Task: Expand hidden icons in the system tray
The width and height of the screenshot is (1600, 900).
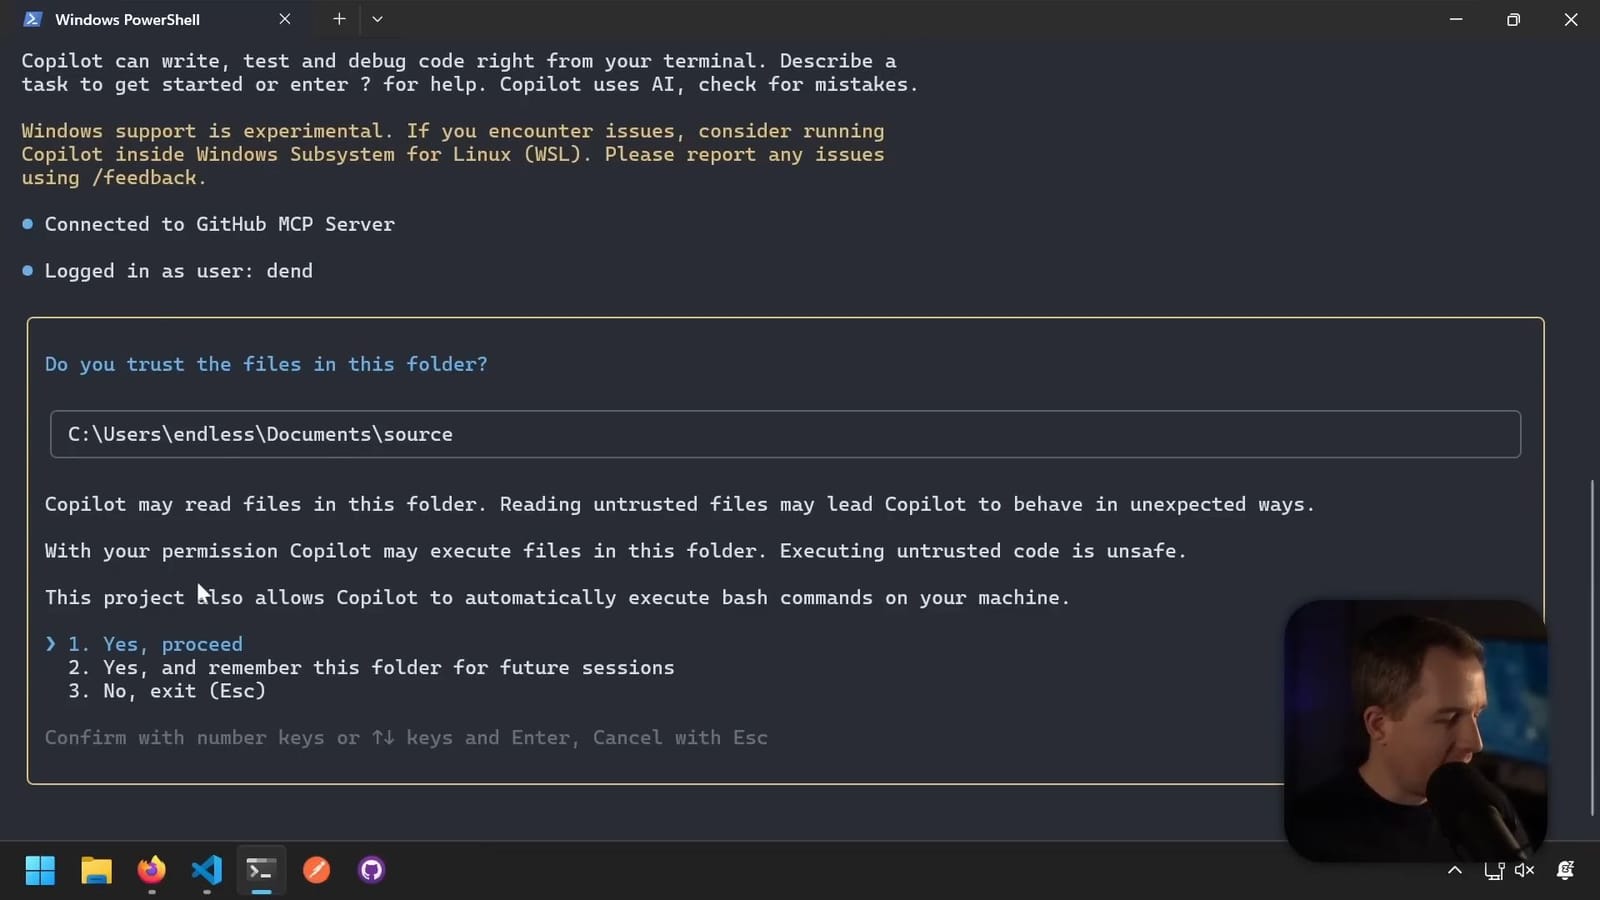Action: (x=1455, y=870)
